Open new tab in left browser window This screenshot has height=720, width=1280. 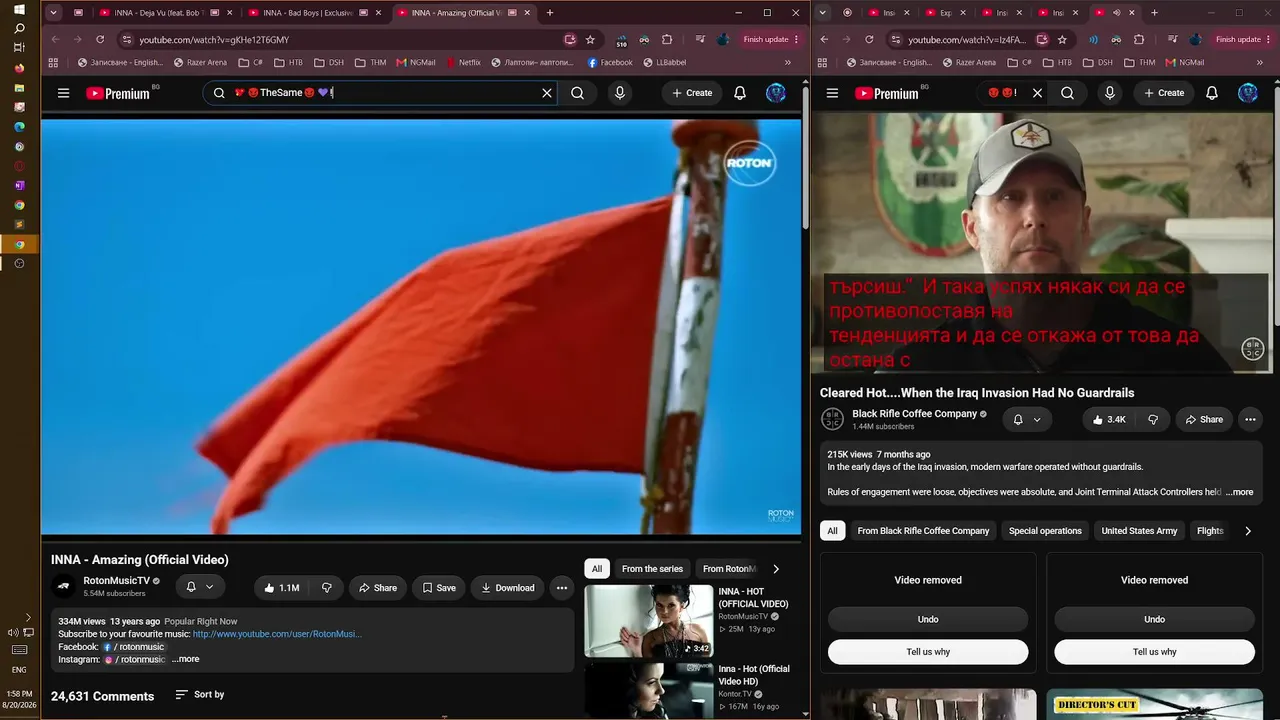[550, 13]
